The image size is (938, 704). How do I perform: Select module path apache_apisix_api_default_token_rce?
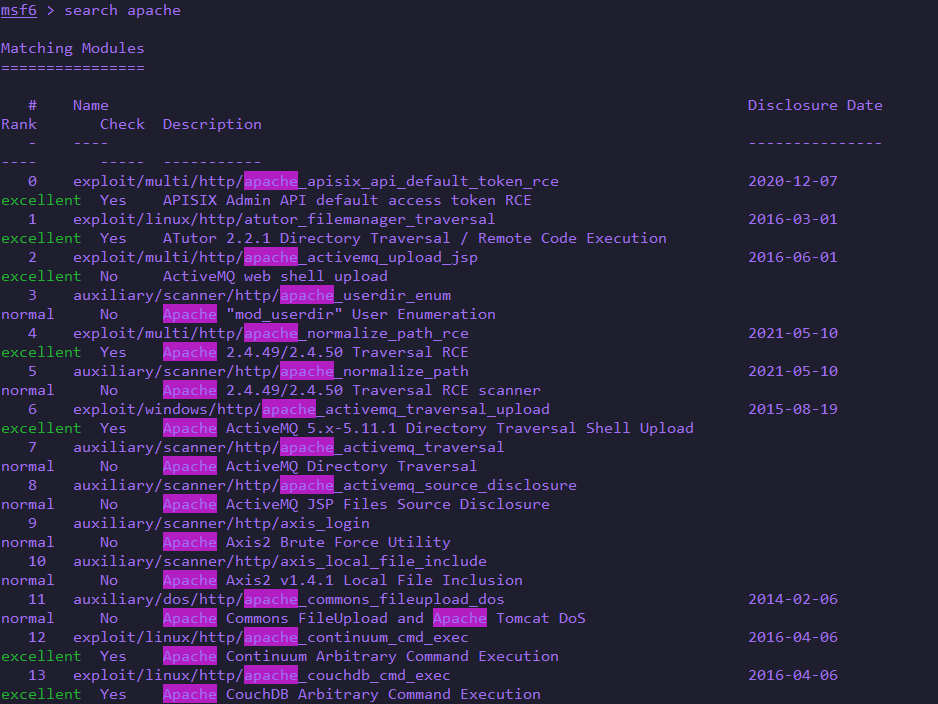click(x=316, y=181)
